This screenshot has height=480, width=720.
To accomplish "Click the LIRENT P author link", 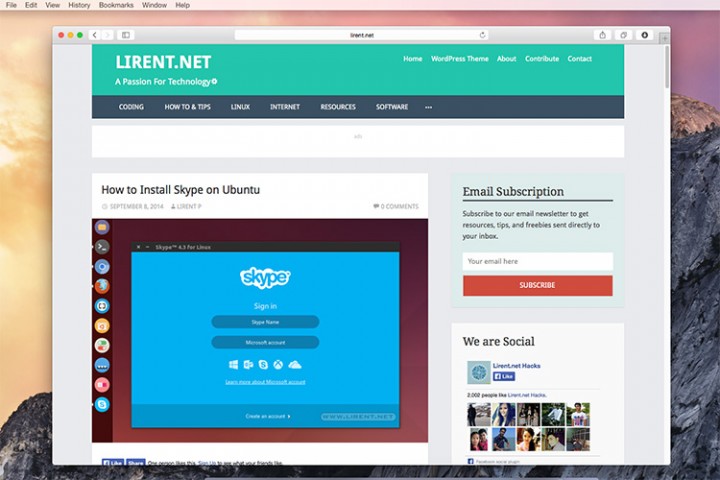I will pyautogui.click(x=189, y=206).
